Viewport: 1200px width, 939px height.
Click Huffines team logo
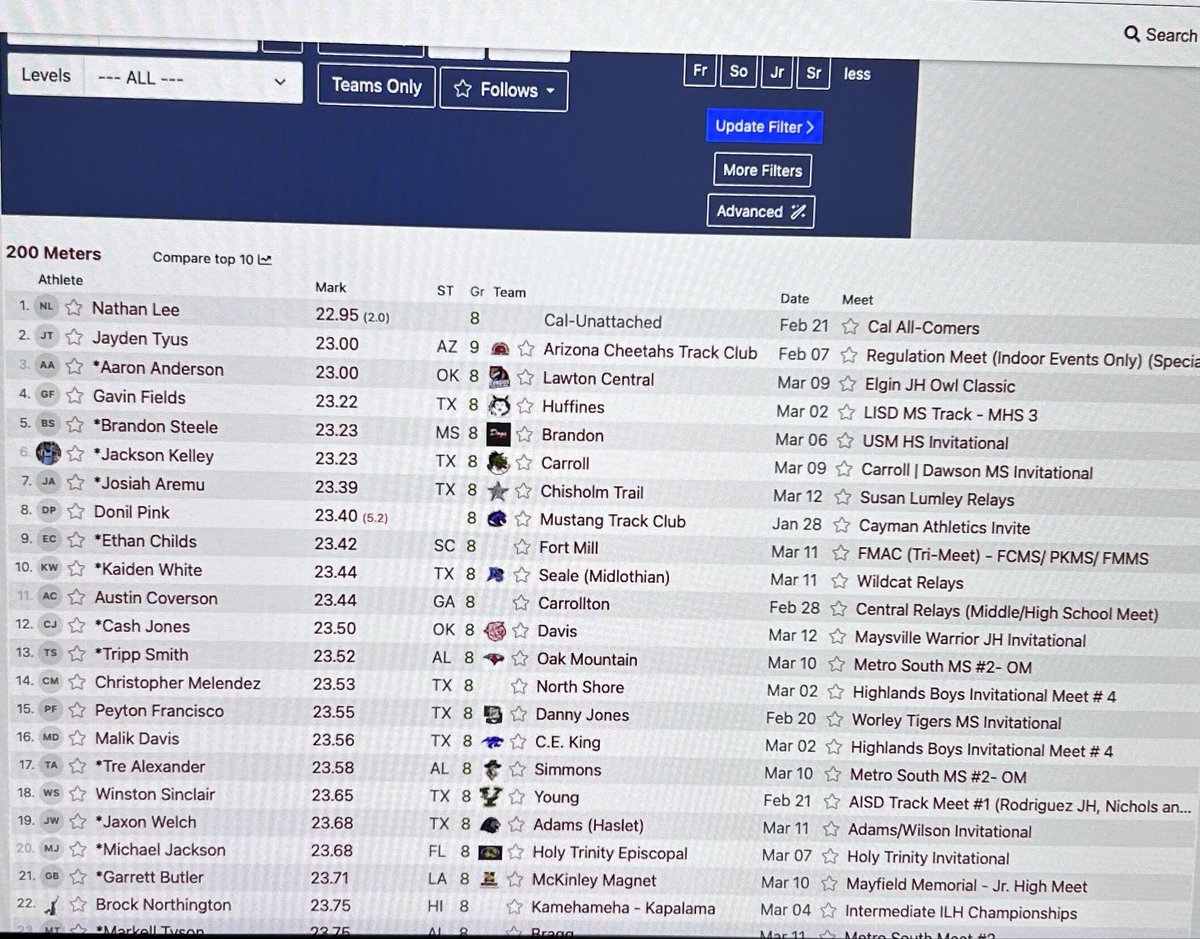pos(500,407)
